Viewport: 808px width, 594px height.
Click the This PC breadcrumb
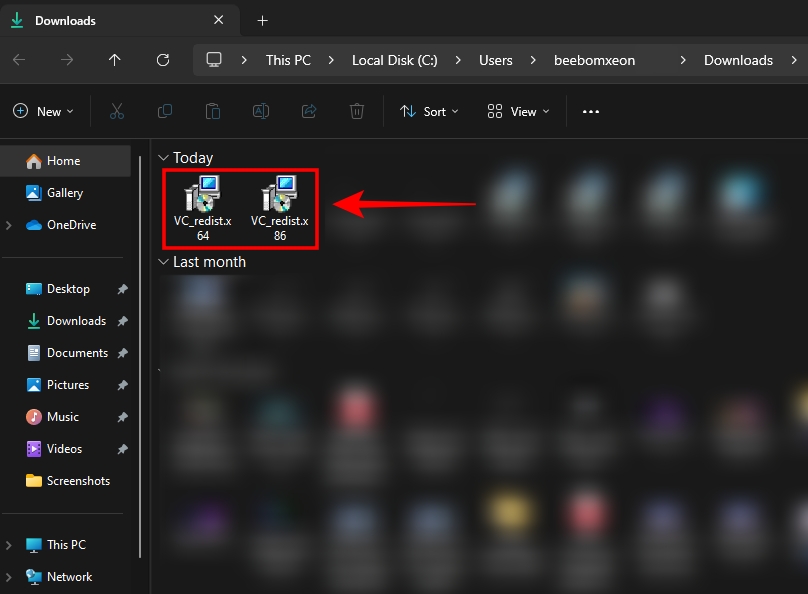pos(288,60)
